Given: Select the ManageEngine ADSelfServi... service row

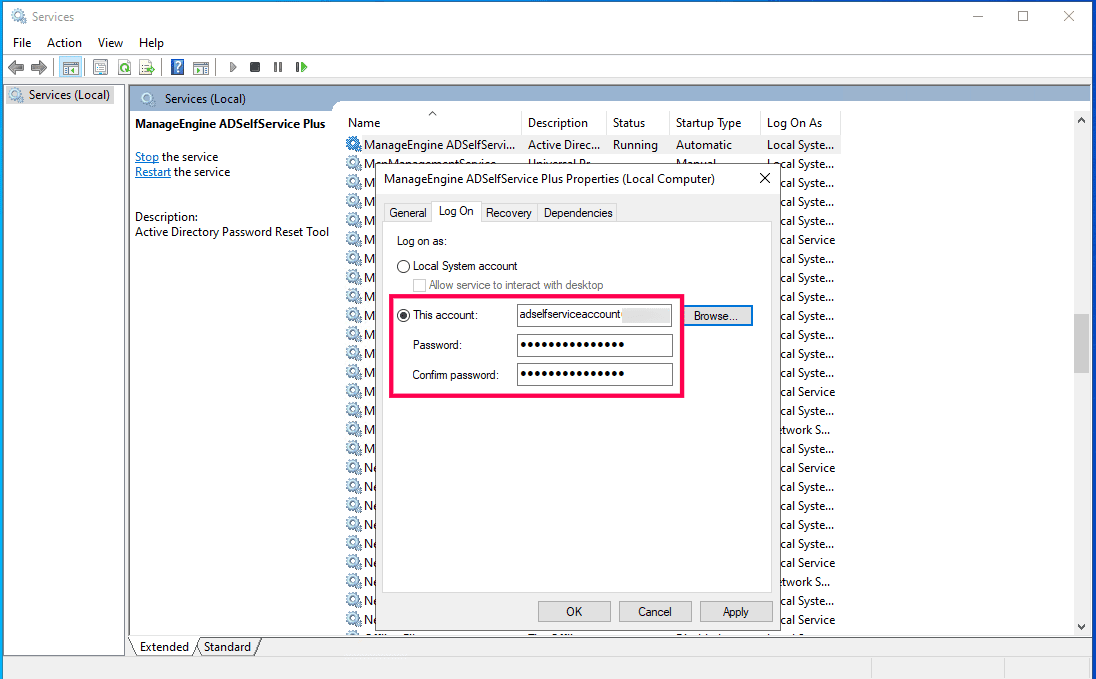Looking at the screenshot, I should (x=593, y=145).
